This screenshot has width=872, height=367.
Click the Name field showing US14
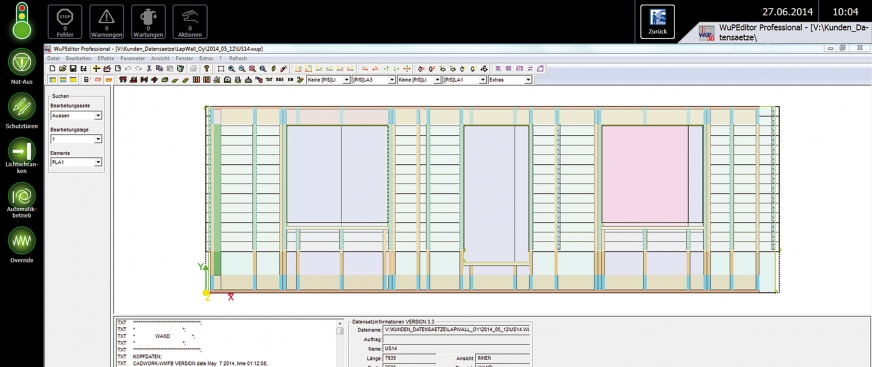(456, 348)
